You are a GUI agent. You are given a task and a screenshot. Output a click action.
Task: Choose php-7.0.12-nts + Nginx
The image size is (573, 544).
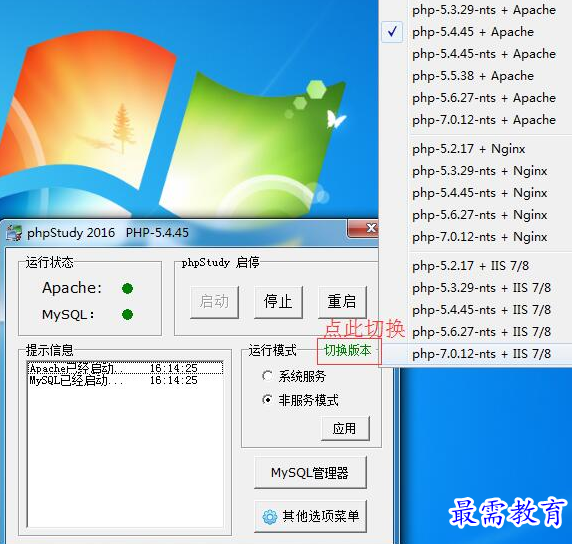tap(477, 237)
